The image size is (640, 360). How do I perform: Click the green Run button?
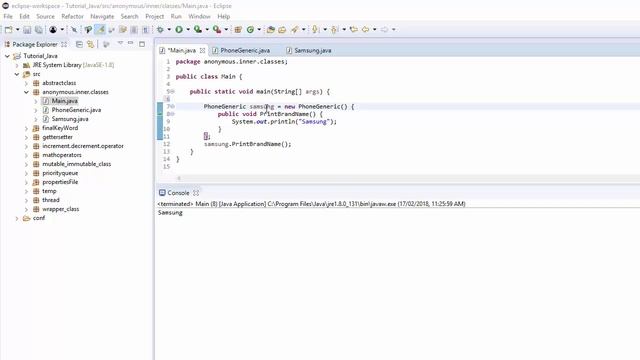click(179, 29)
